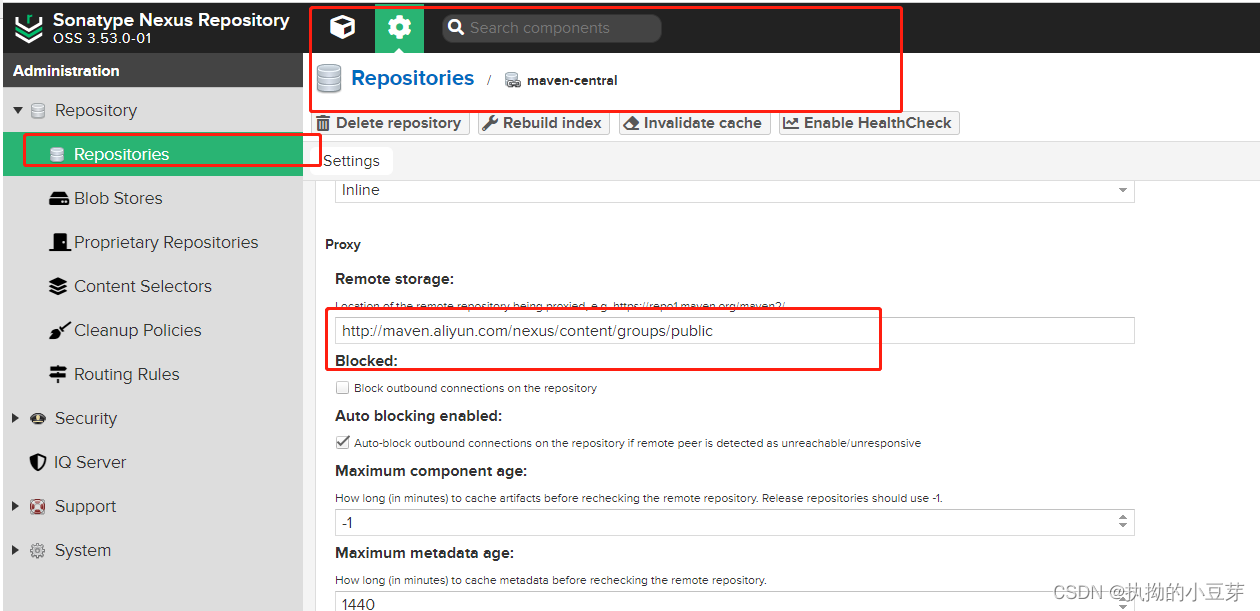Click the IQ Server shield icon
The width and height of the screenshot is (1260, 611).
click(38, 462)
